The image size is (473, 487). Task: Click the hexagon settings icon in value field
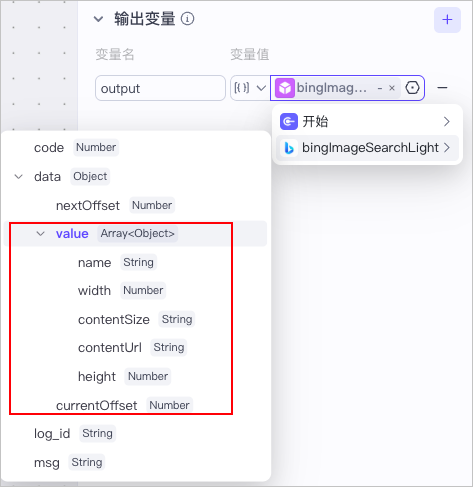pos(412,88)
